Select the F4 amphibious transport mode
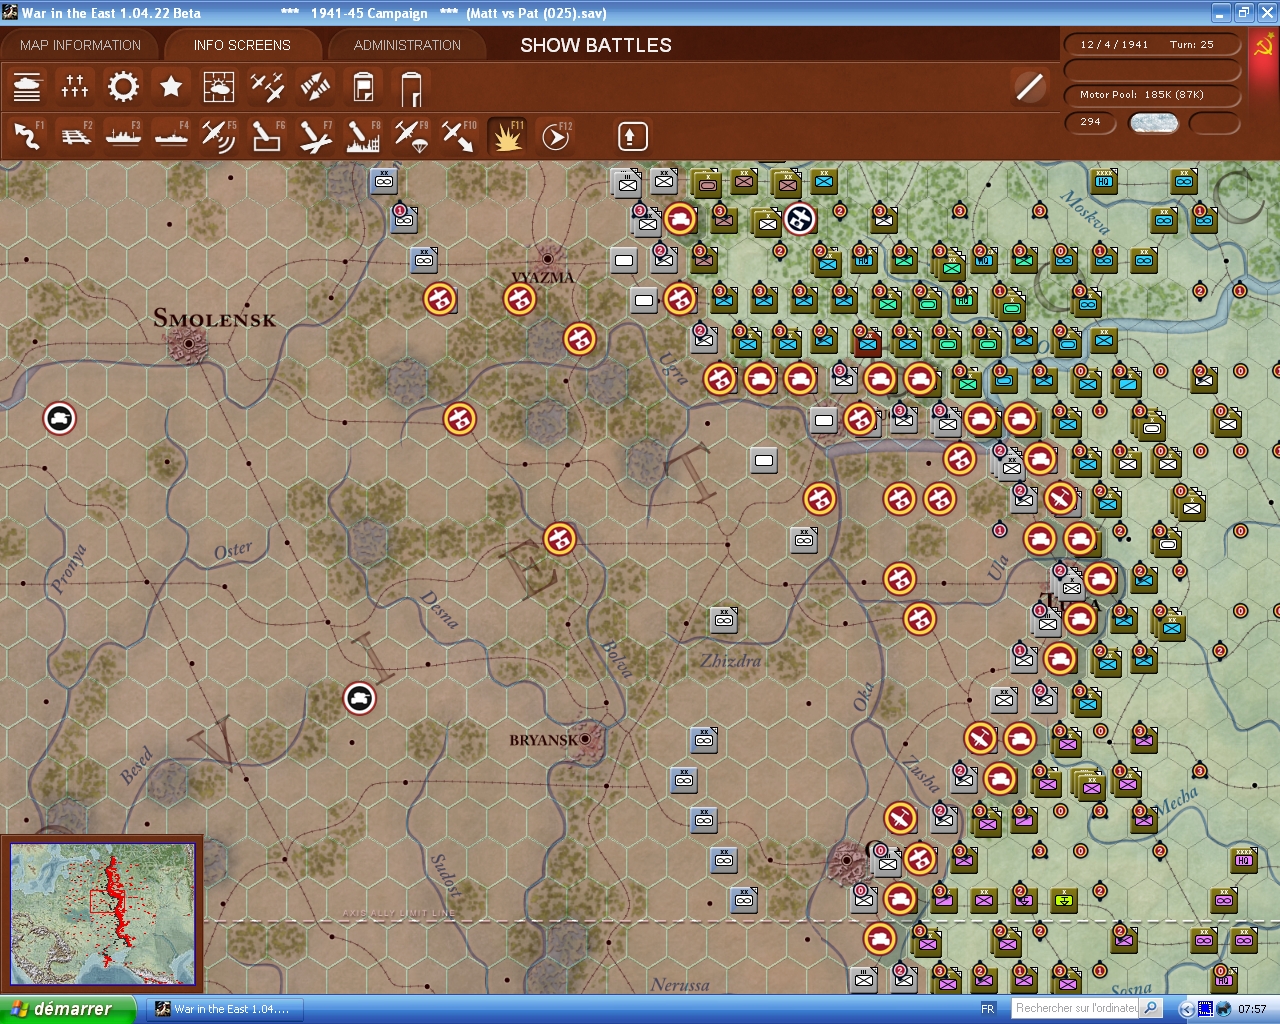The height and width of the screenshot is (1024, 1280). [x=171, y=135]
